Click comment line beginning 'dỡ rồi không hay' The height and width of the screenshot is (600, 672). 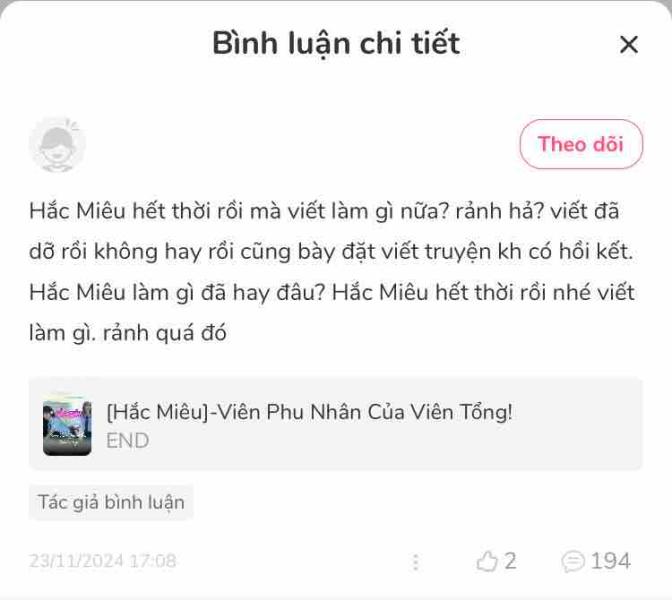[x=331, y=252]
